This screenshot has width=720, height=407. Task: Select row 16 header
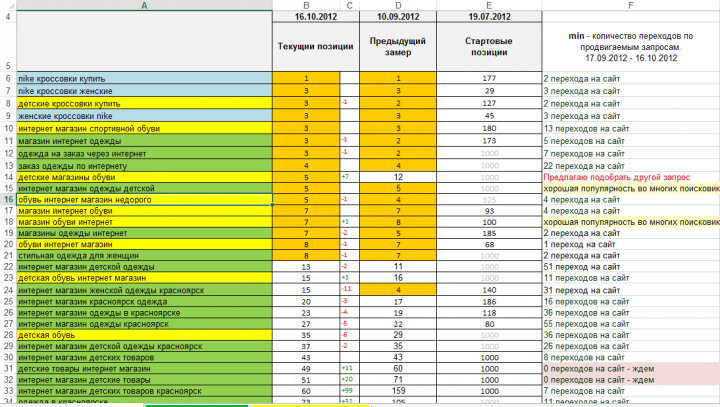(x=8, y=199)
